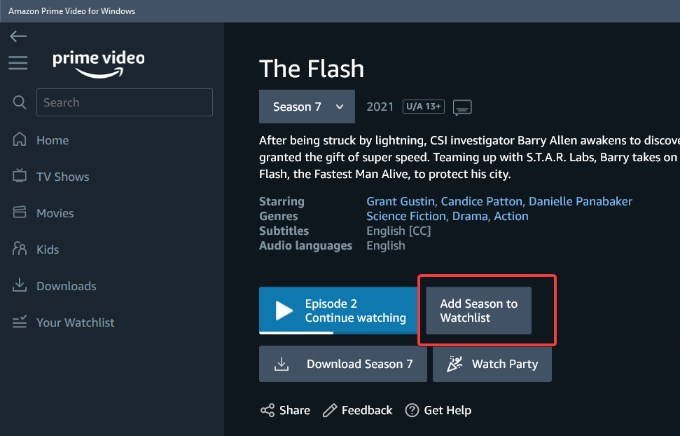680x436 pixels.
Task: Open Home in the sidebar
Action: 52,141
